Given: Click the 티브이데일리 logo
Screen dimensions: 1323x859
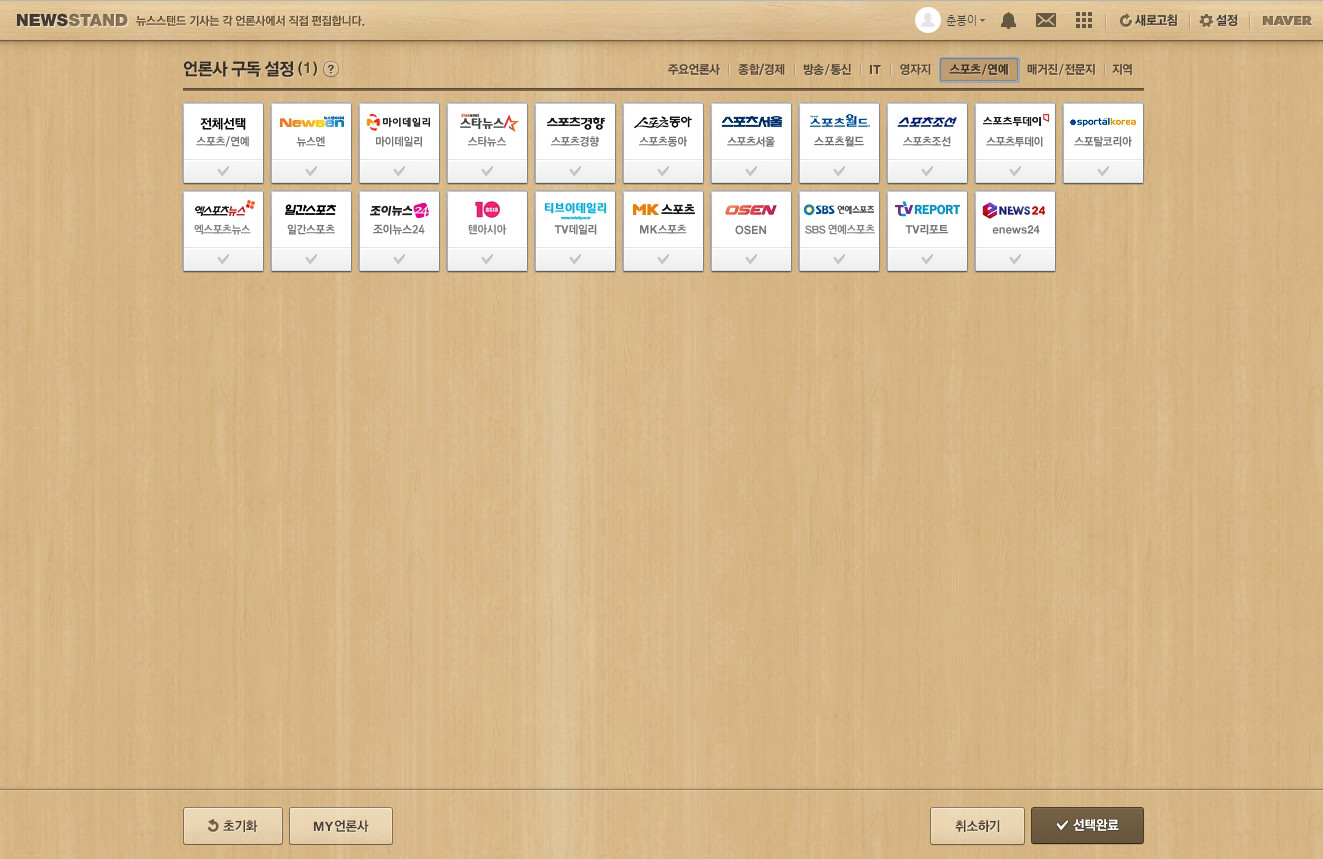Looking at the screenshot, I should [x=575, y=210].
